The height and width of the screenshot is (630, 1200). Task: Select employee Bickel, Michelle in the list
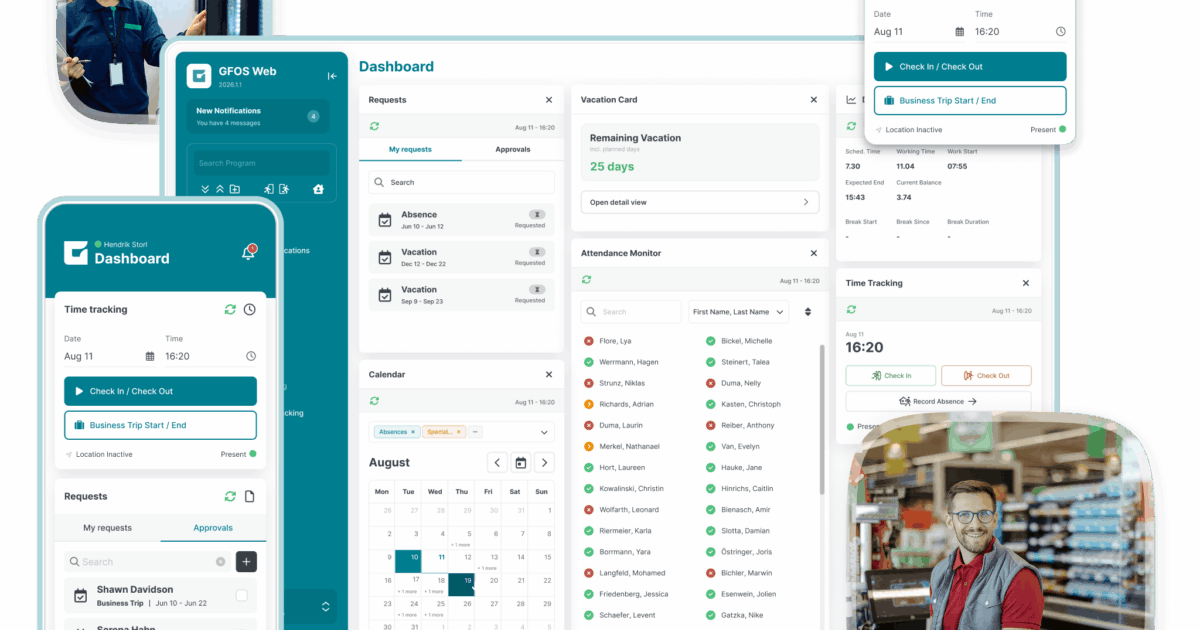click(739, 341)
